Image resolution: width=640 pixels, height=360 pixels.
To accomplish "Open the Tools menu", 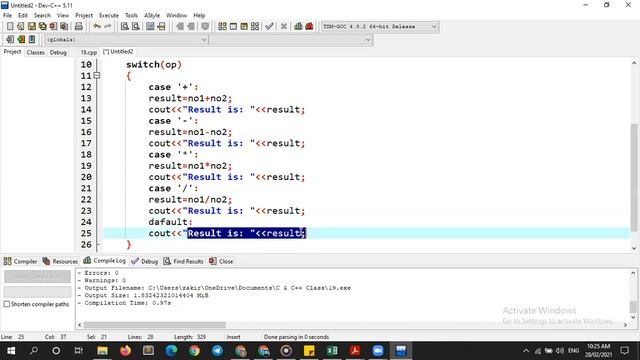I will [131, 16].
